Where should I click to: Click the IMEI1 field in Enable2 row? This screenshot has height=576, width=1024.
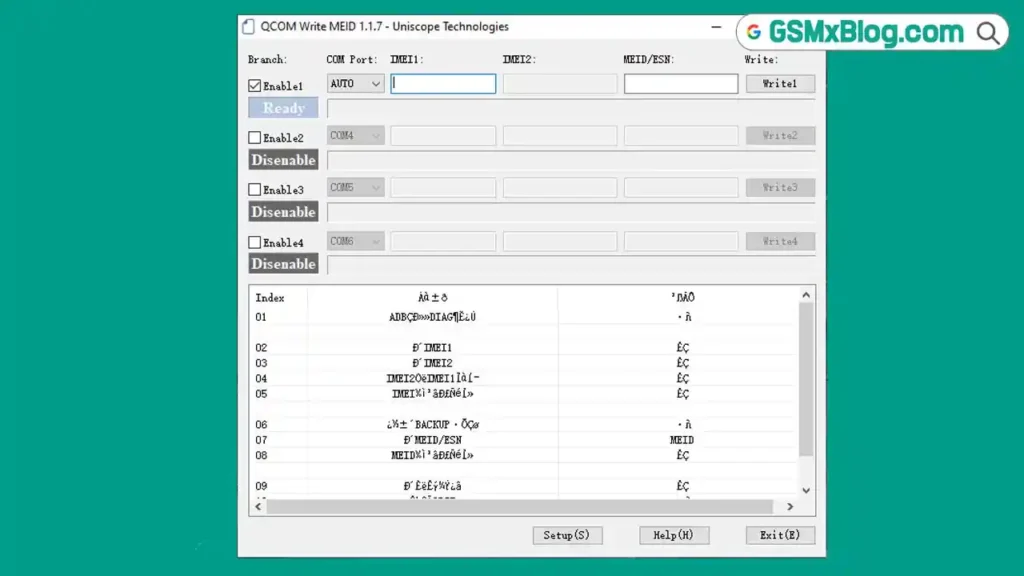point(443,135)
